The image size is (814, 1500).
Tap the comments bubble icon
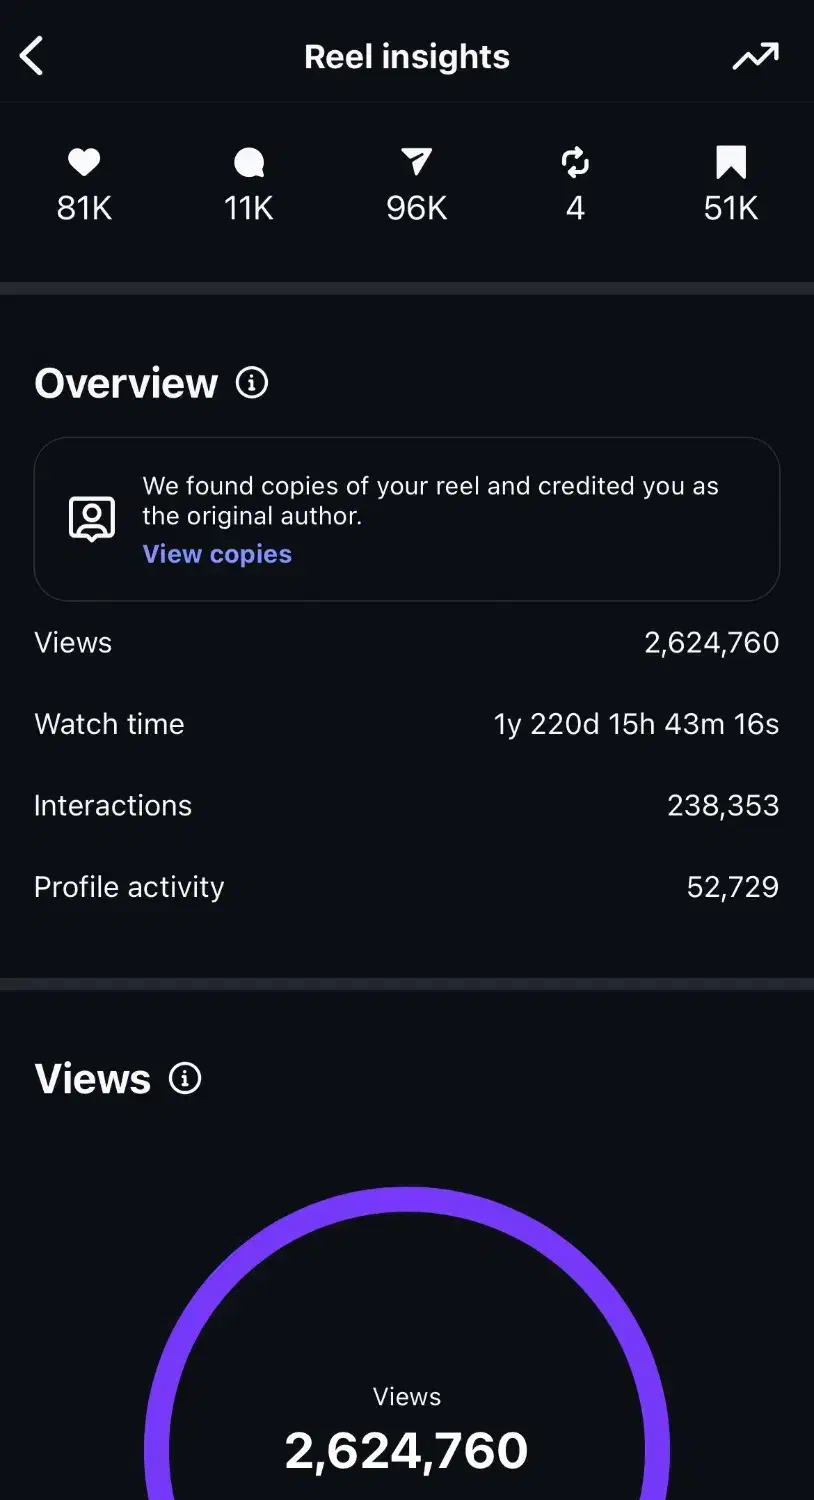click(x=248, y=162)
